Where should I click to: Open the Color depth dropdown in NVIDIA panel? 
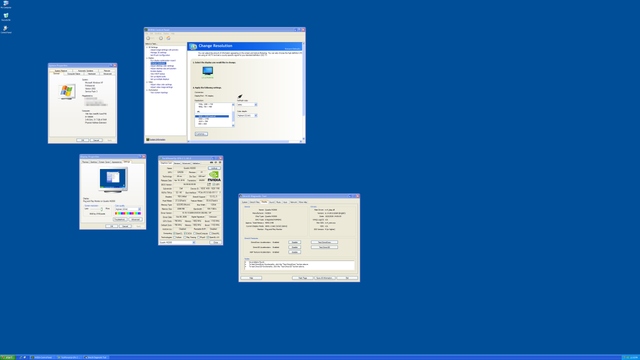(247, 116)
